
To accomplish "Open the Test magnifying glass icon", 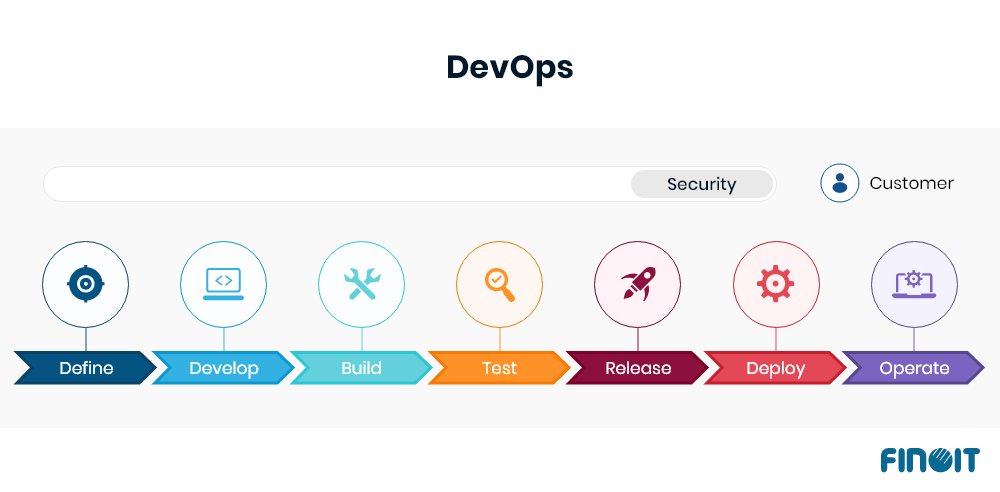I will tap(499, 284).
